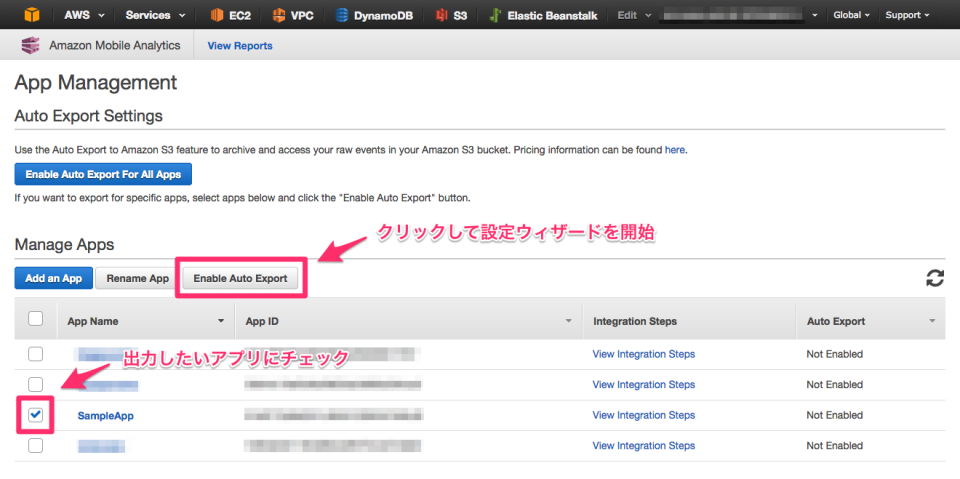Click the Amazon Mobile Analytics title
The width and height of the screenshot is (960, 479).
(x=114, y=46)
